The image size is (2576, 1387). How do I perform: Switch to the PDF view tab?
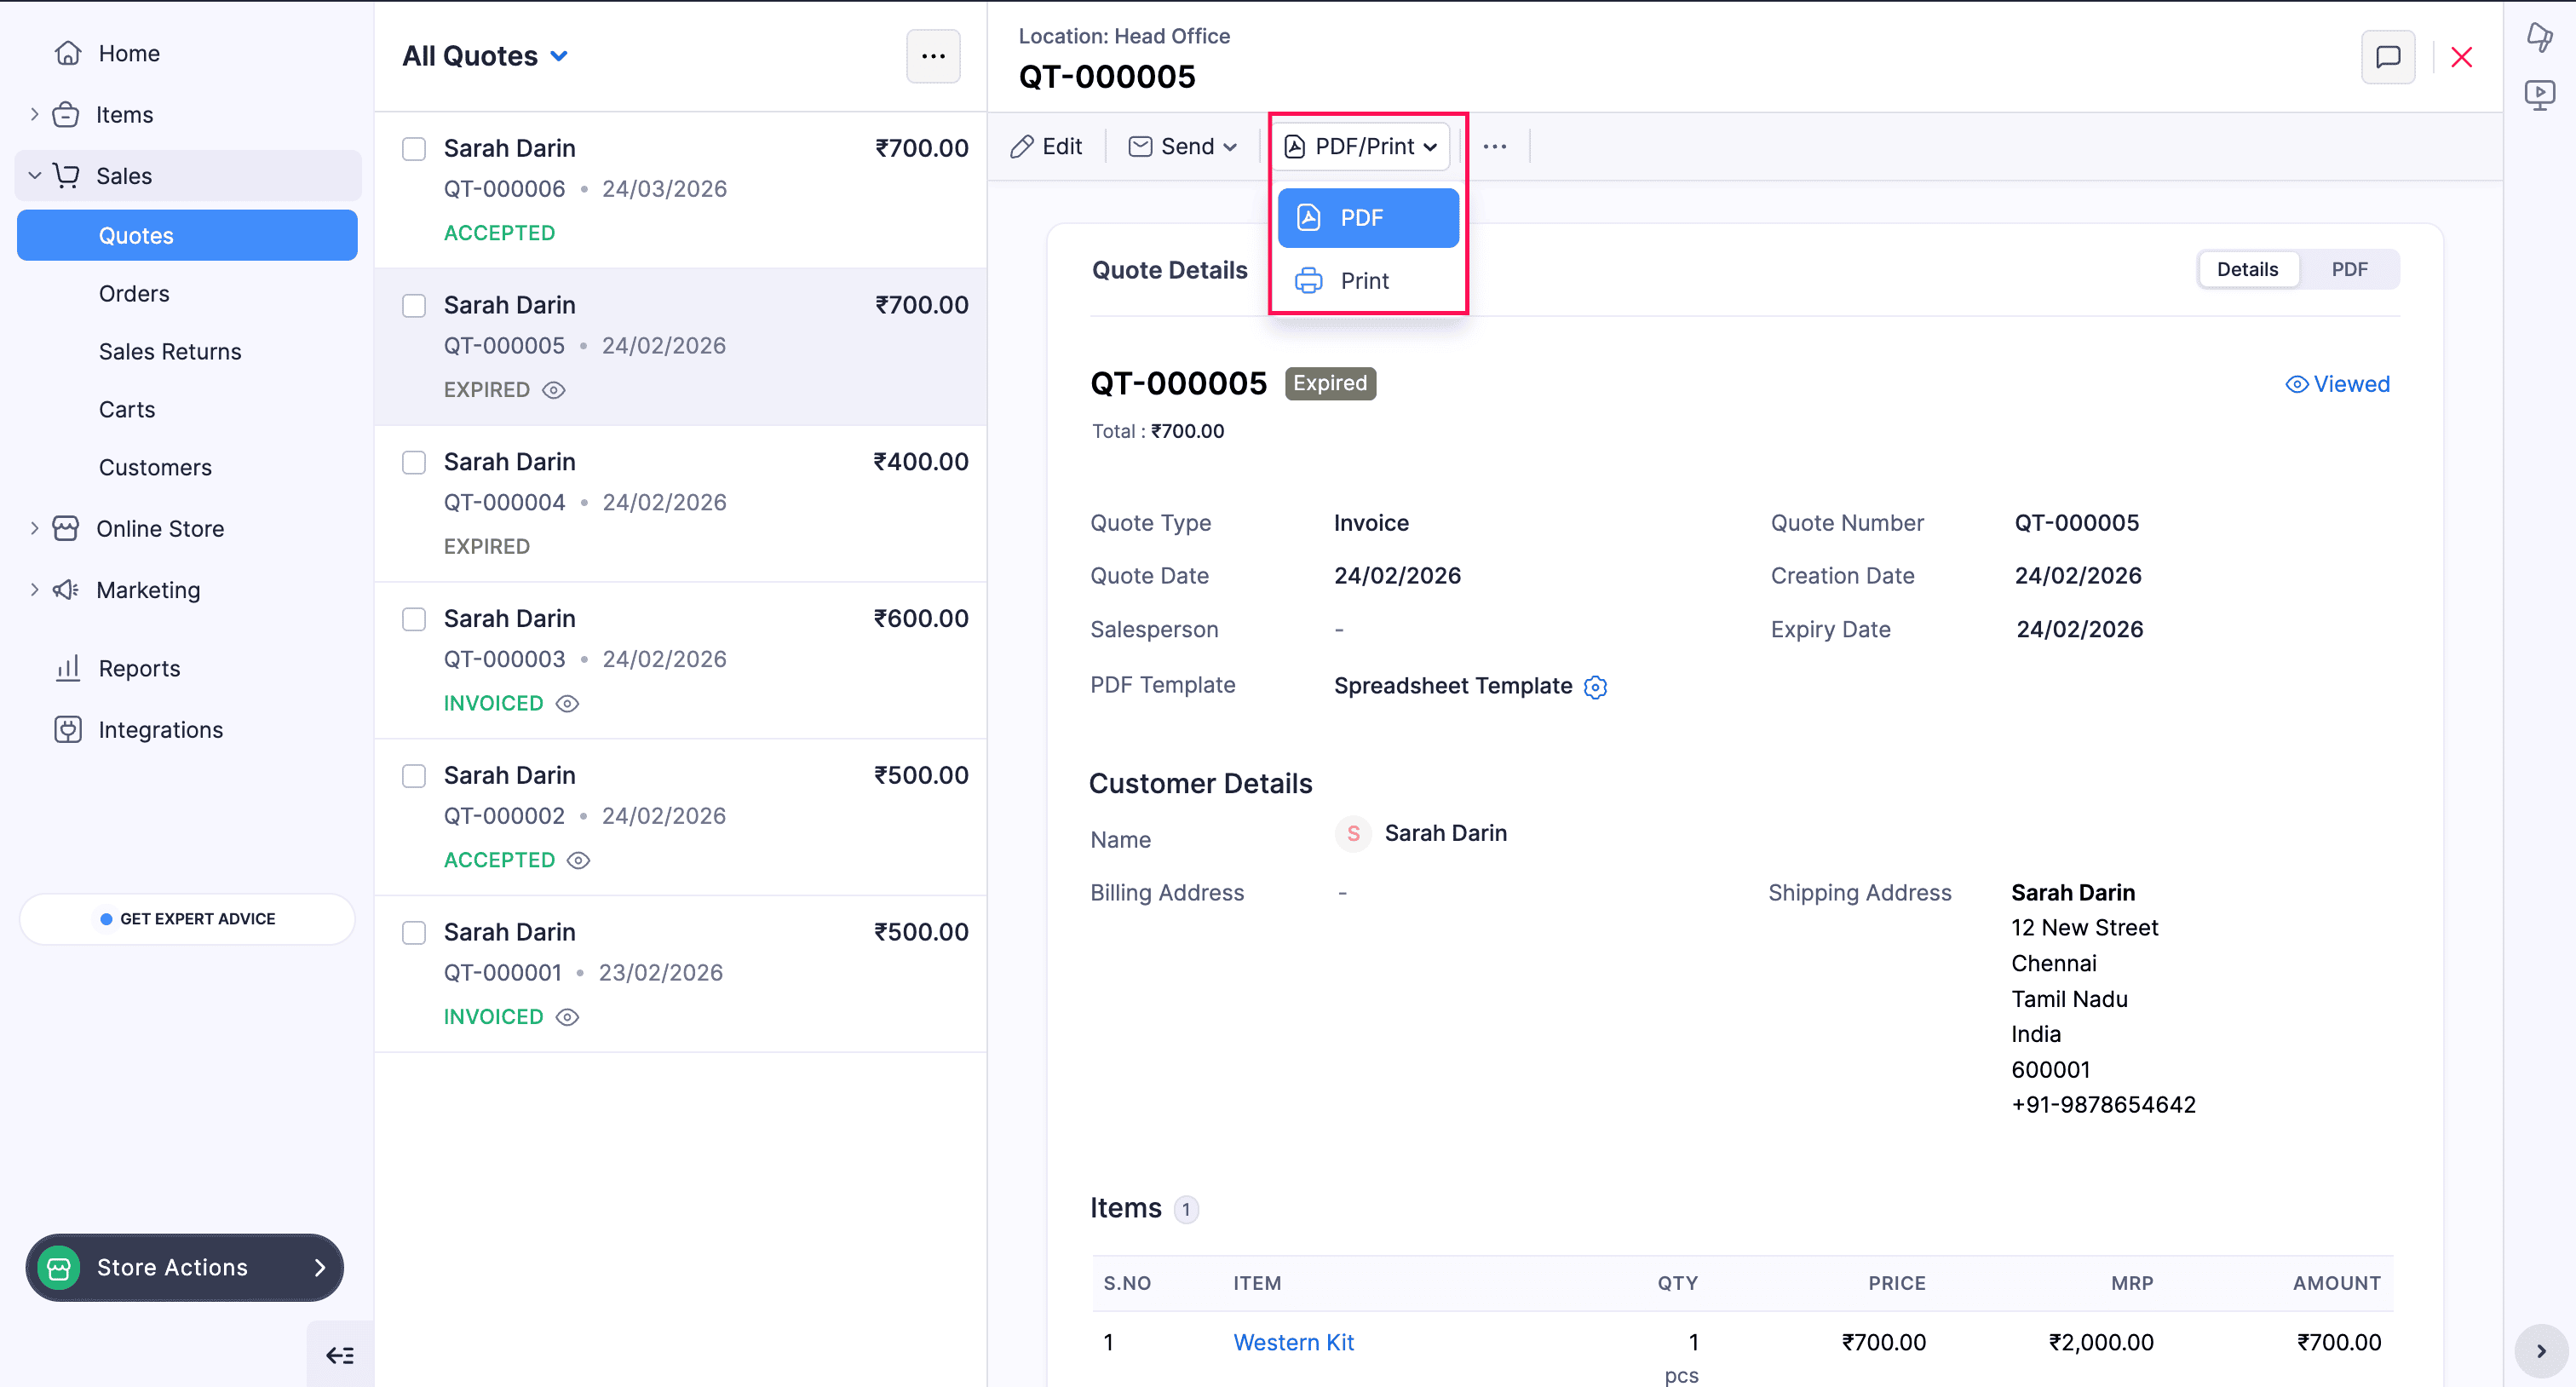click(x=2349, y=269)
